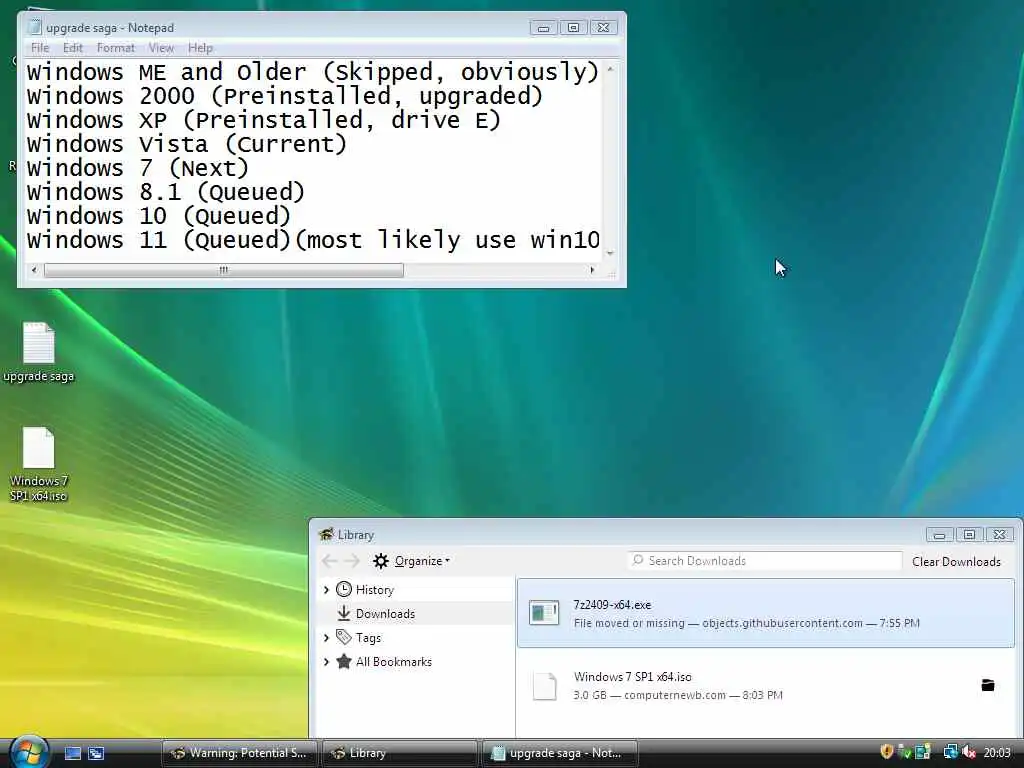Click the 'Windows ME and Older' line
This screenshot has width=1024, height=768.
click(312, 72)
